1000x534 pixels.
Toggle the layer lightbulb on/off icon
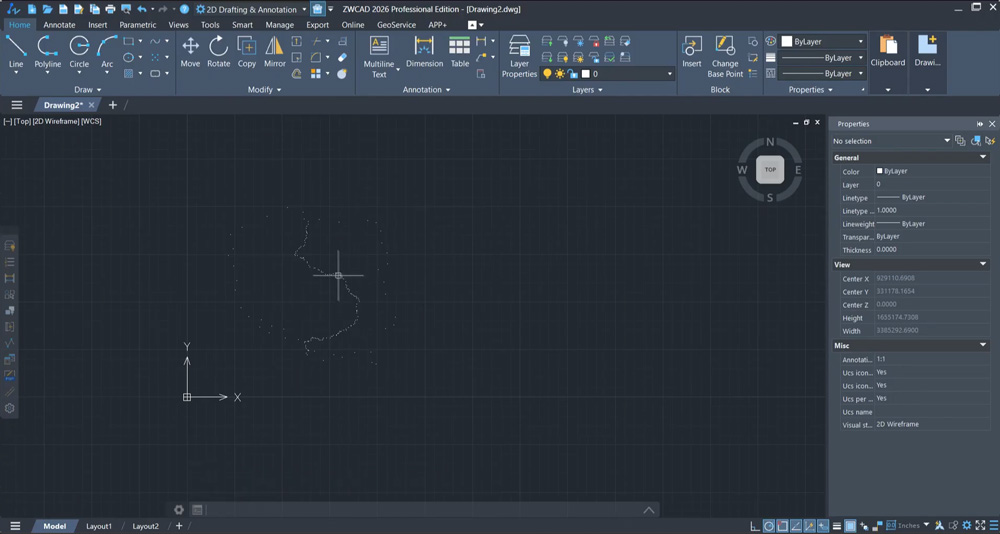click(x=547, y=74)
